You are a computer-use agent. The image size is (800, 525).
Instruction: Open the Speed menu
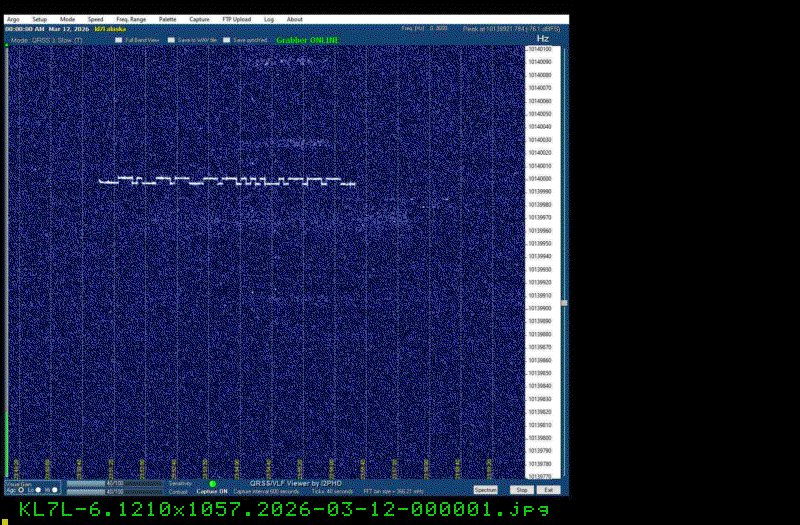click(x=95, y=19)
